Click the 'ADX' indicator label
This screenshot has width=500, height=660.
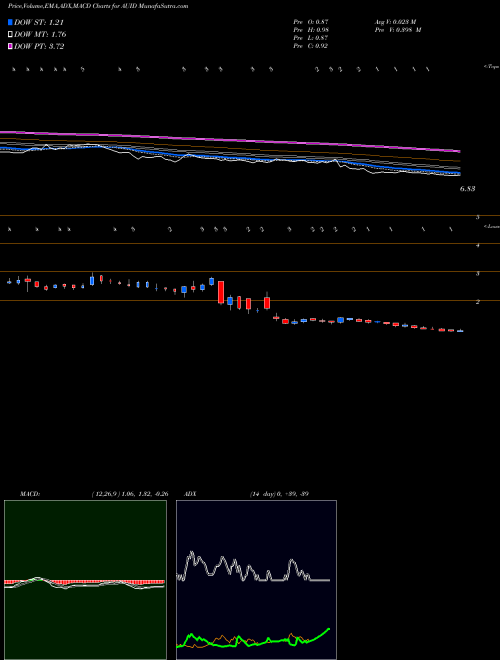click(190, 494)
